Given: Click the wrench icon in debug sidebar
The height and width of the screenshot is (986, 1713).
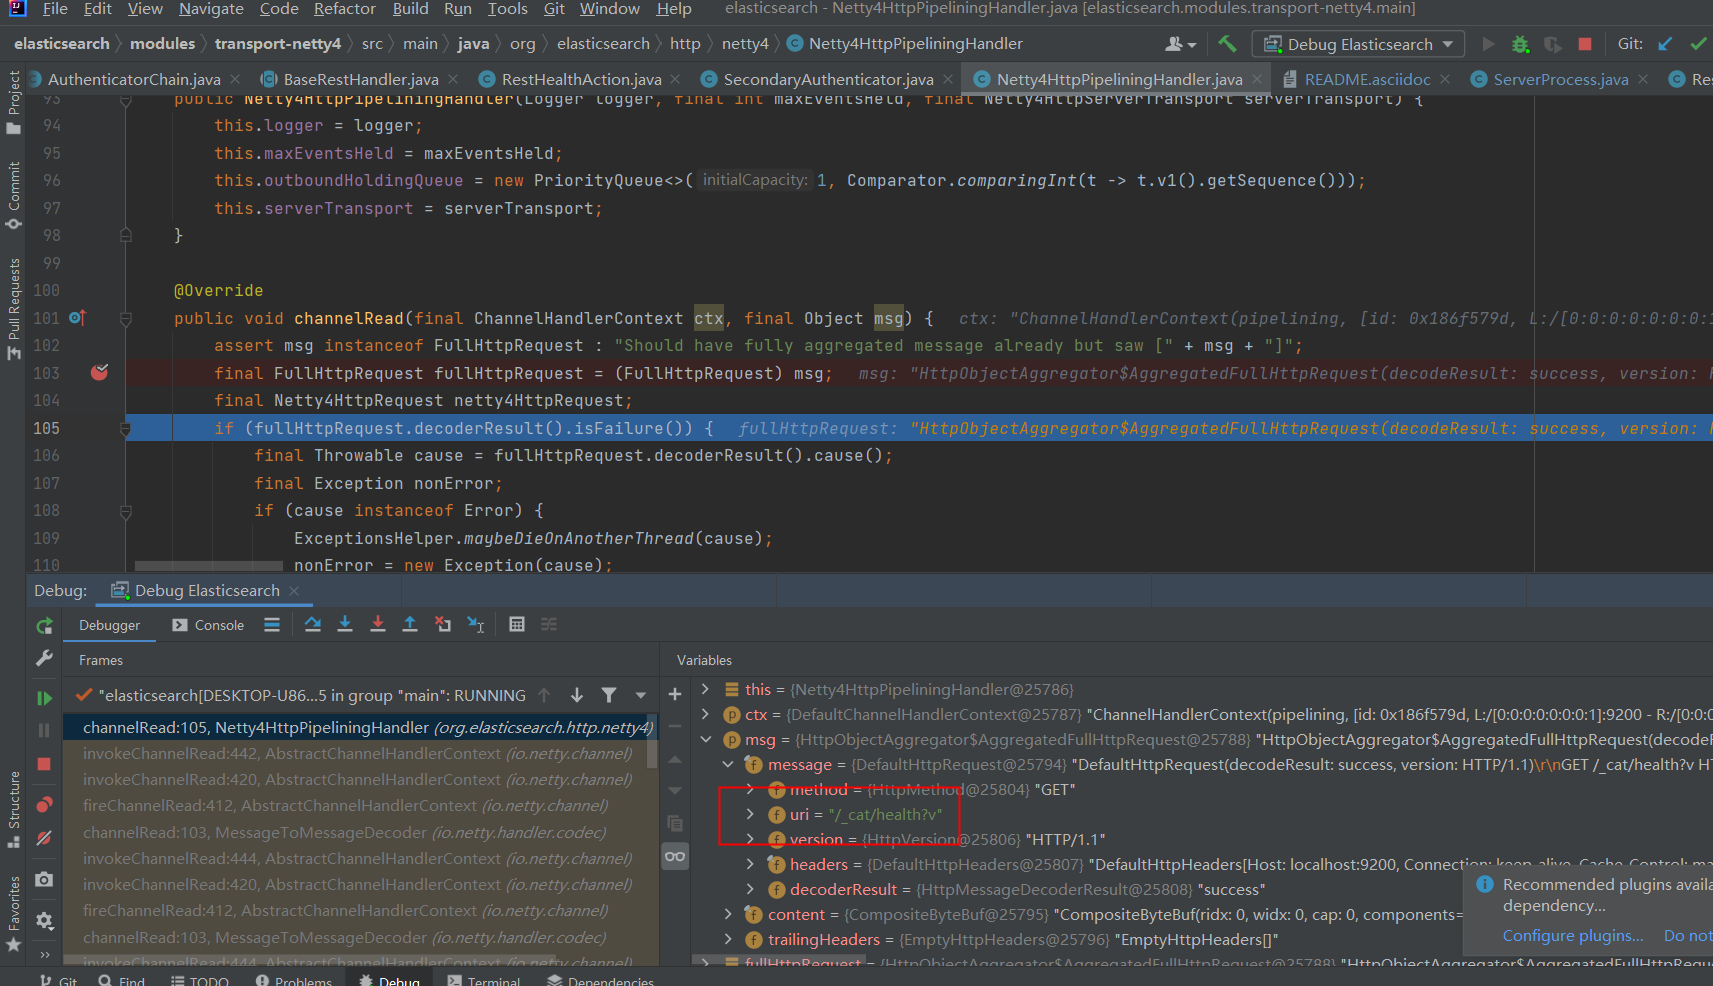Looking at the screenshot, I should (44, 658).
